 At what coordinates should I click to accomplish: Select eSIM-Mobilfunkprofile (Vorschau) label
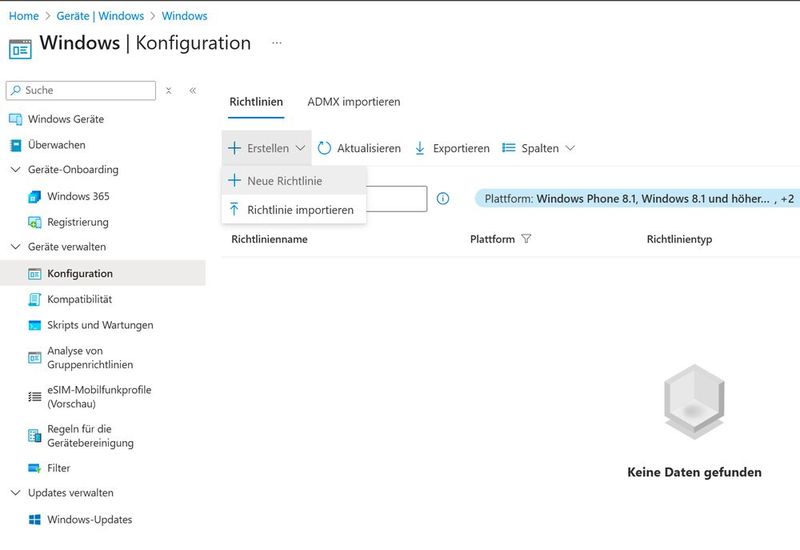pyautogui.click(x=99, y=396)
